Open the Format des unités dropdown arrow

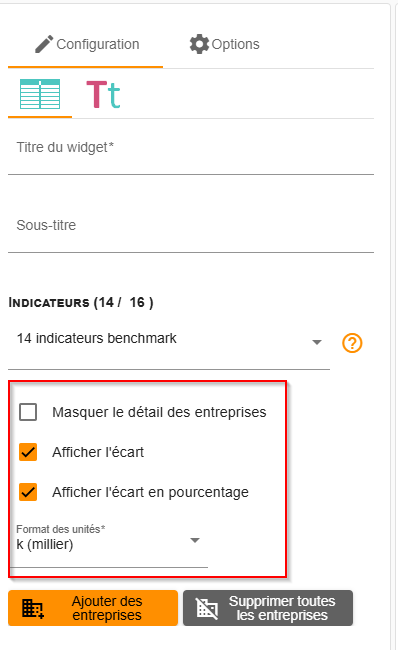[195, 540]
